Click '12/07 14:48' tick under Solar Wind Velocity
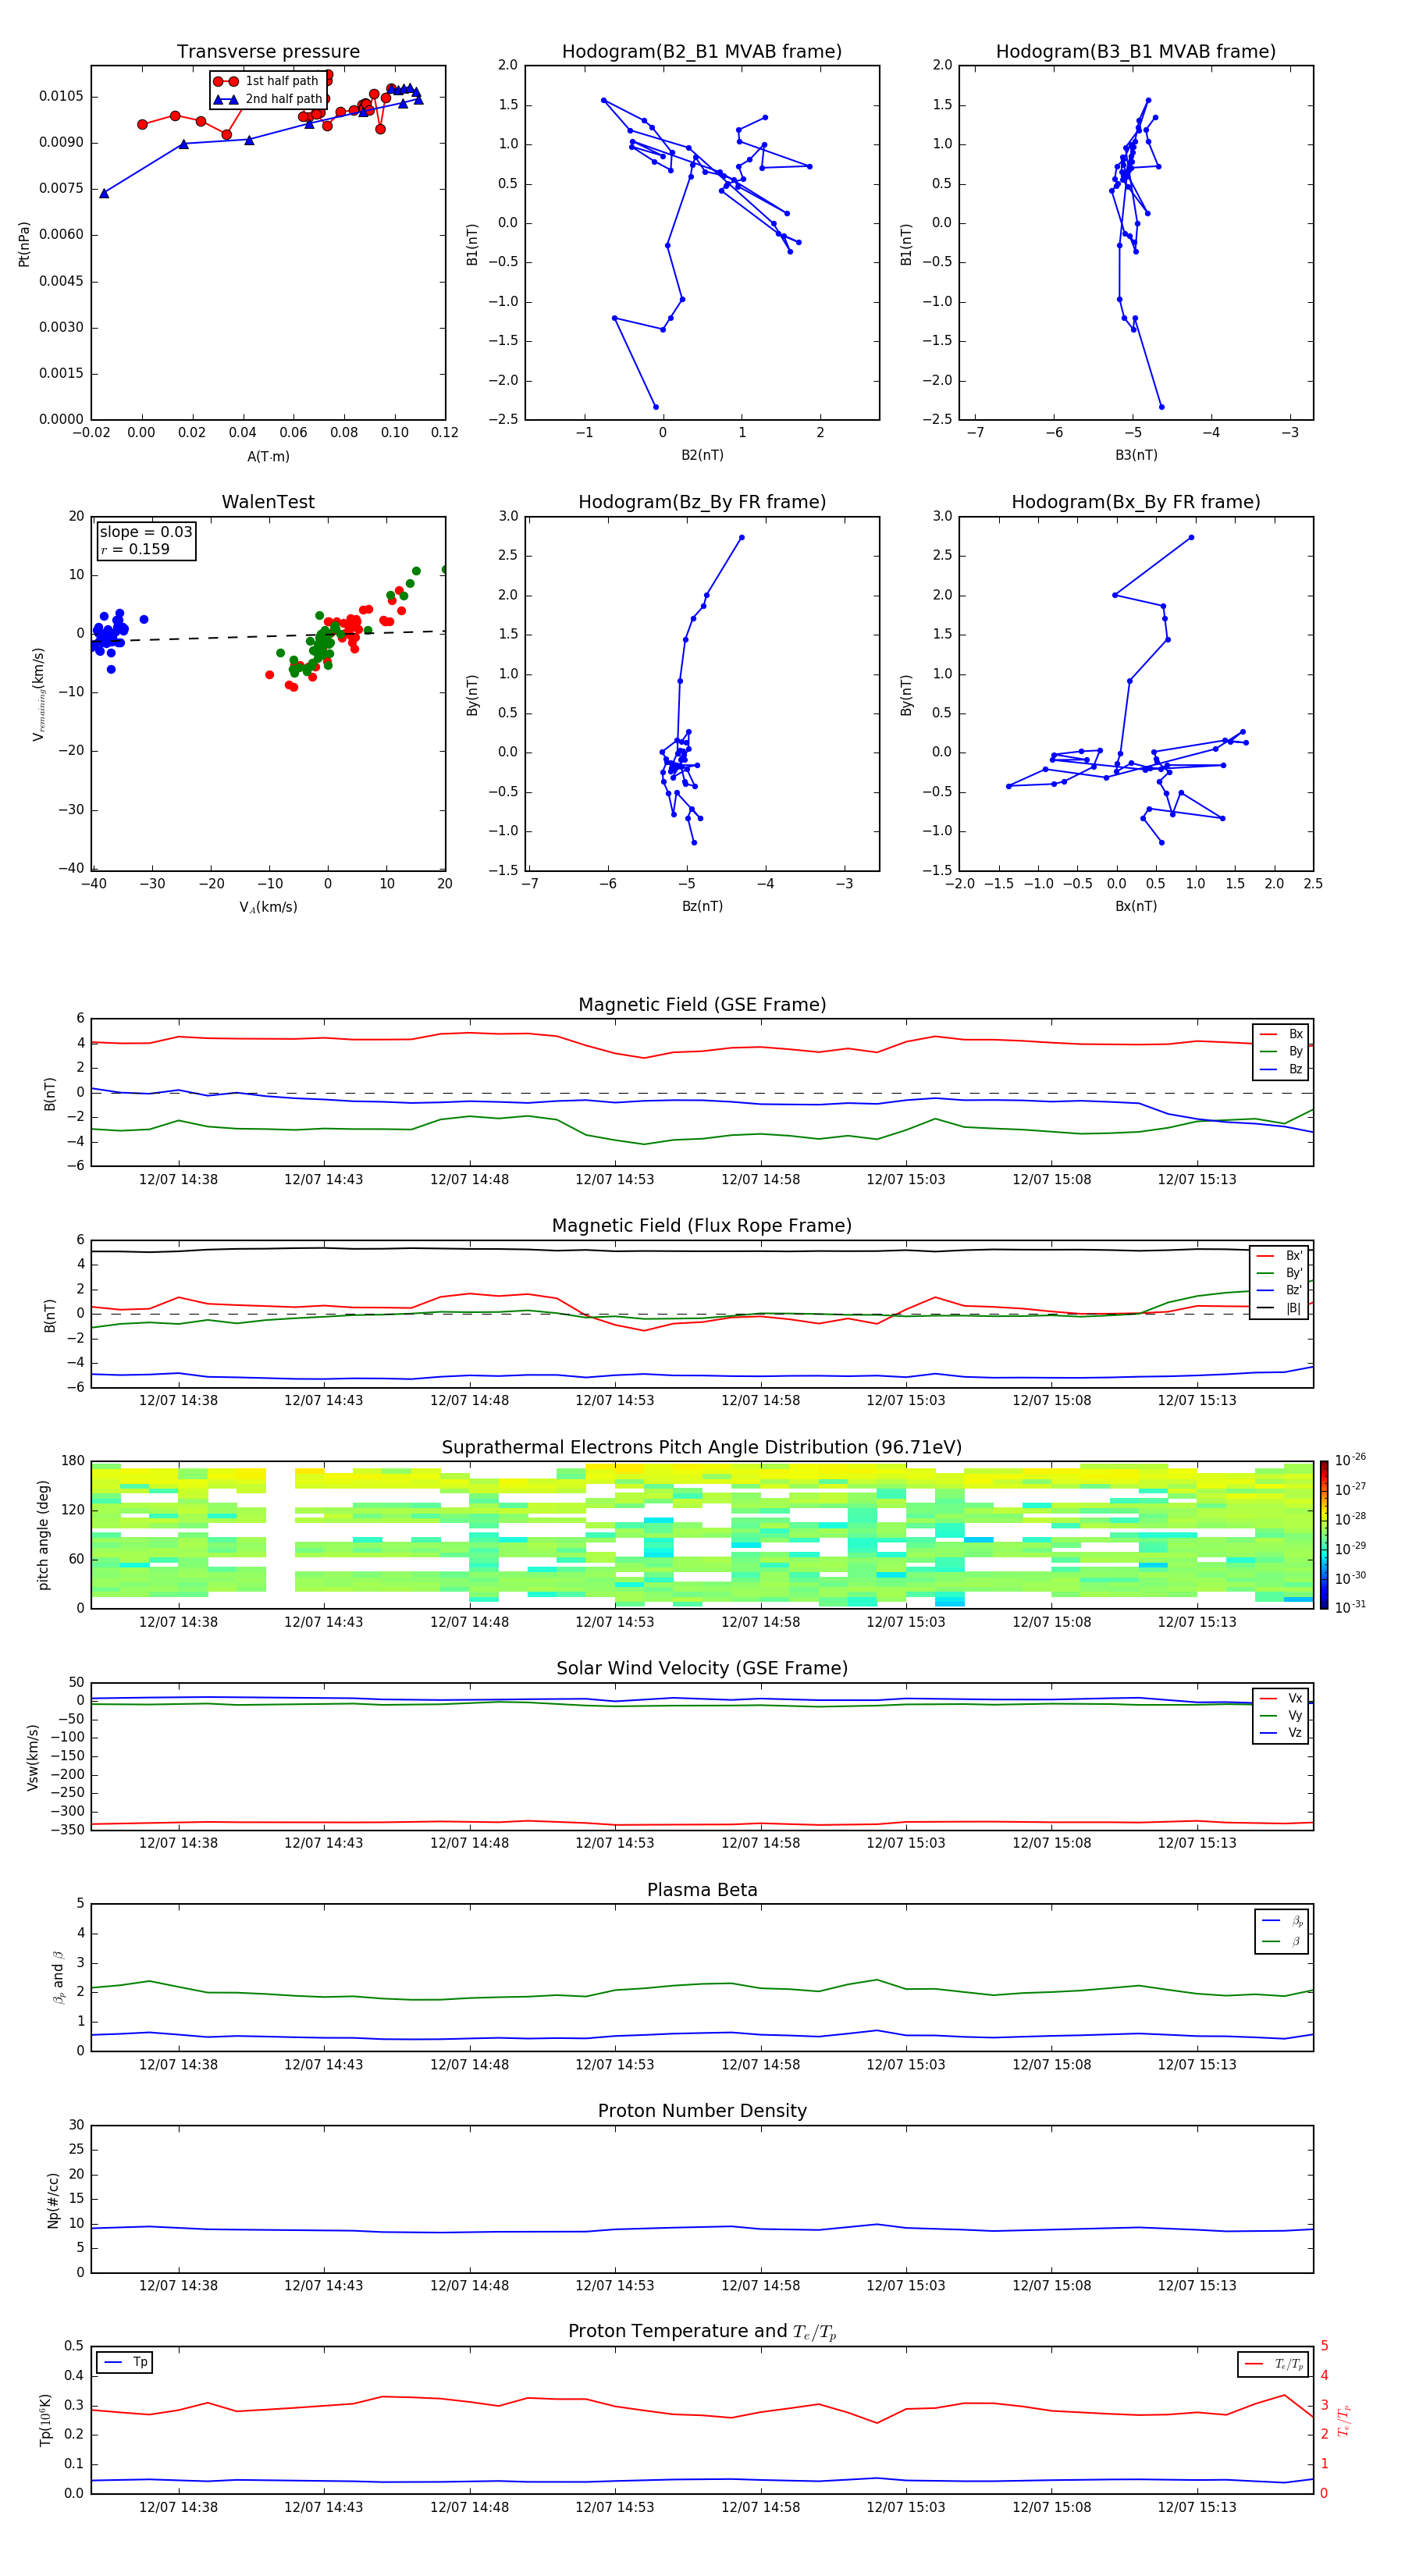The width and height of the screenshot is (1405, 2576). click(469, 1843)
